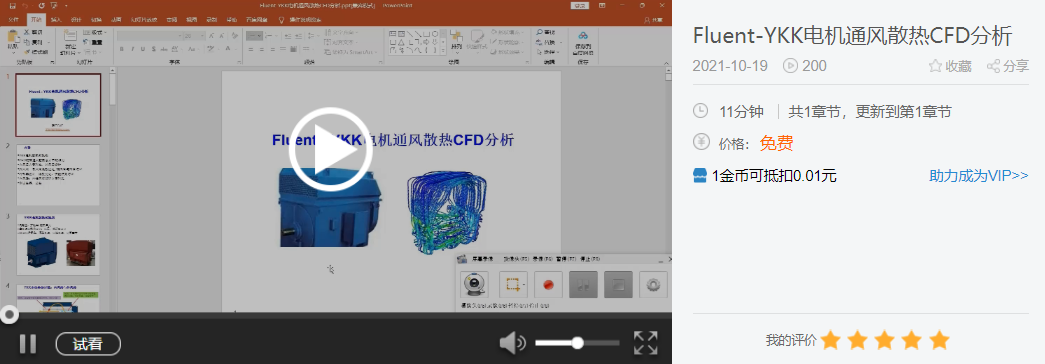
Task: Click the stop button in screen recorder
Action: point(618,285)
